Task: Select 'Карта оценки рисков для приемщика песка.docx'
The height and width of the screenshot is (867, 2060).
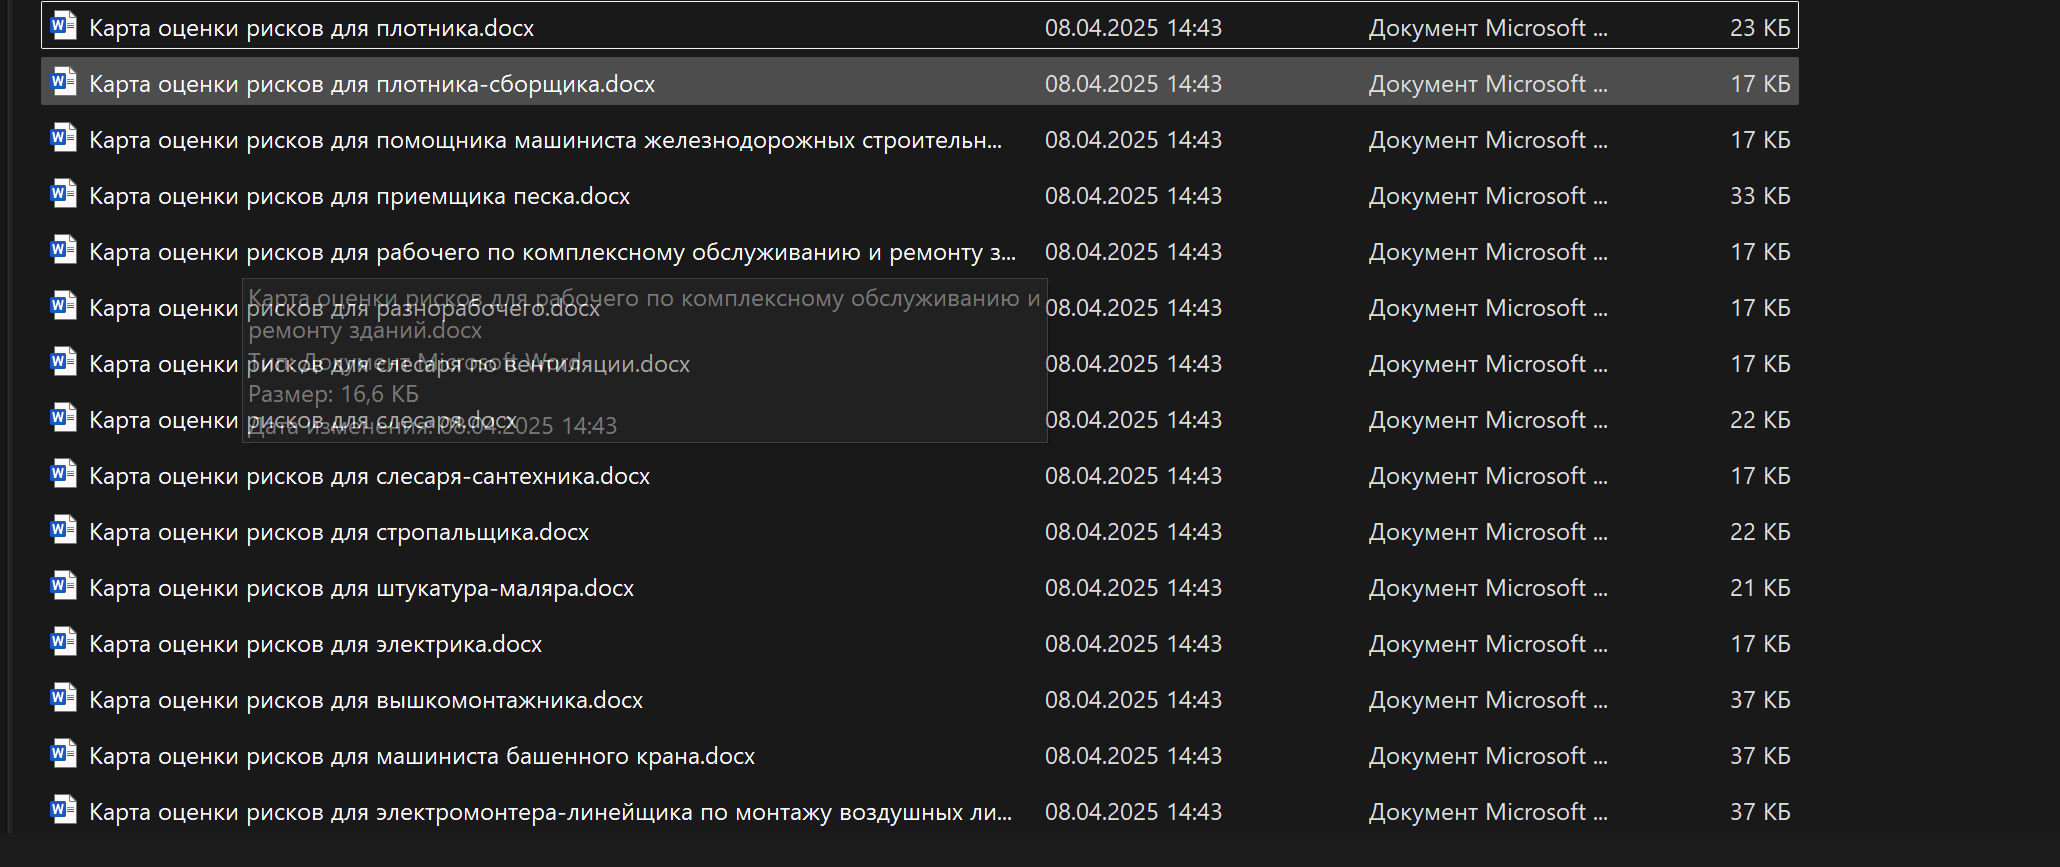Action: [x=359, y=196]
